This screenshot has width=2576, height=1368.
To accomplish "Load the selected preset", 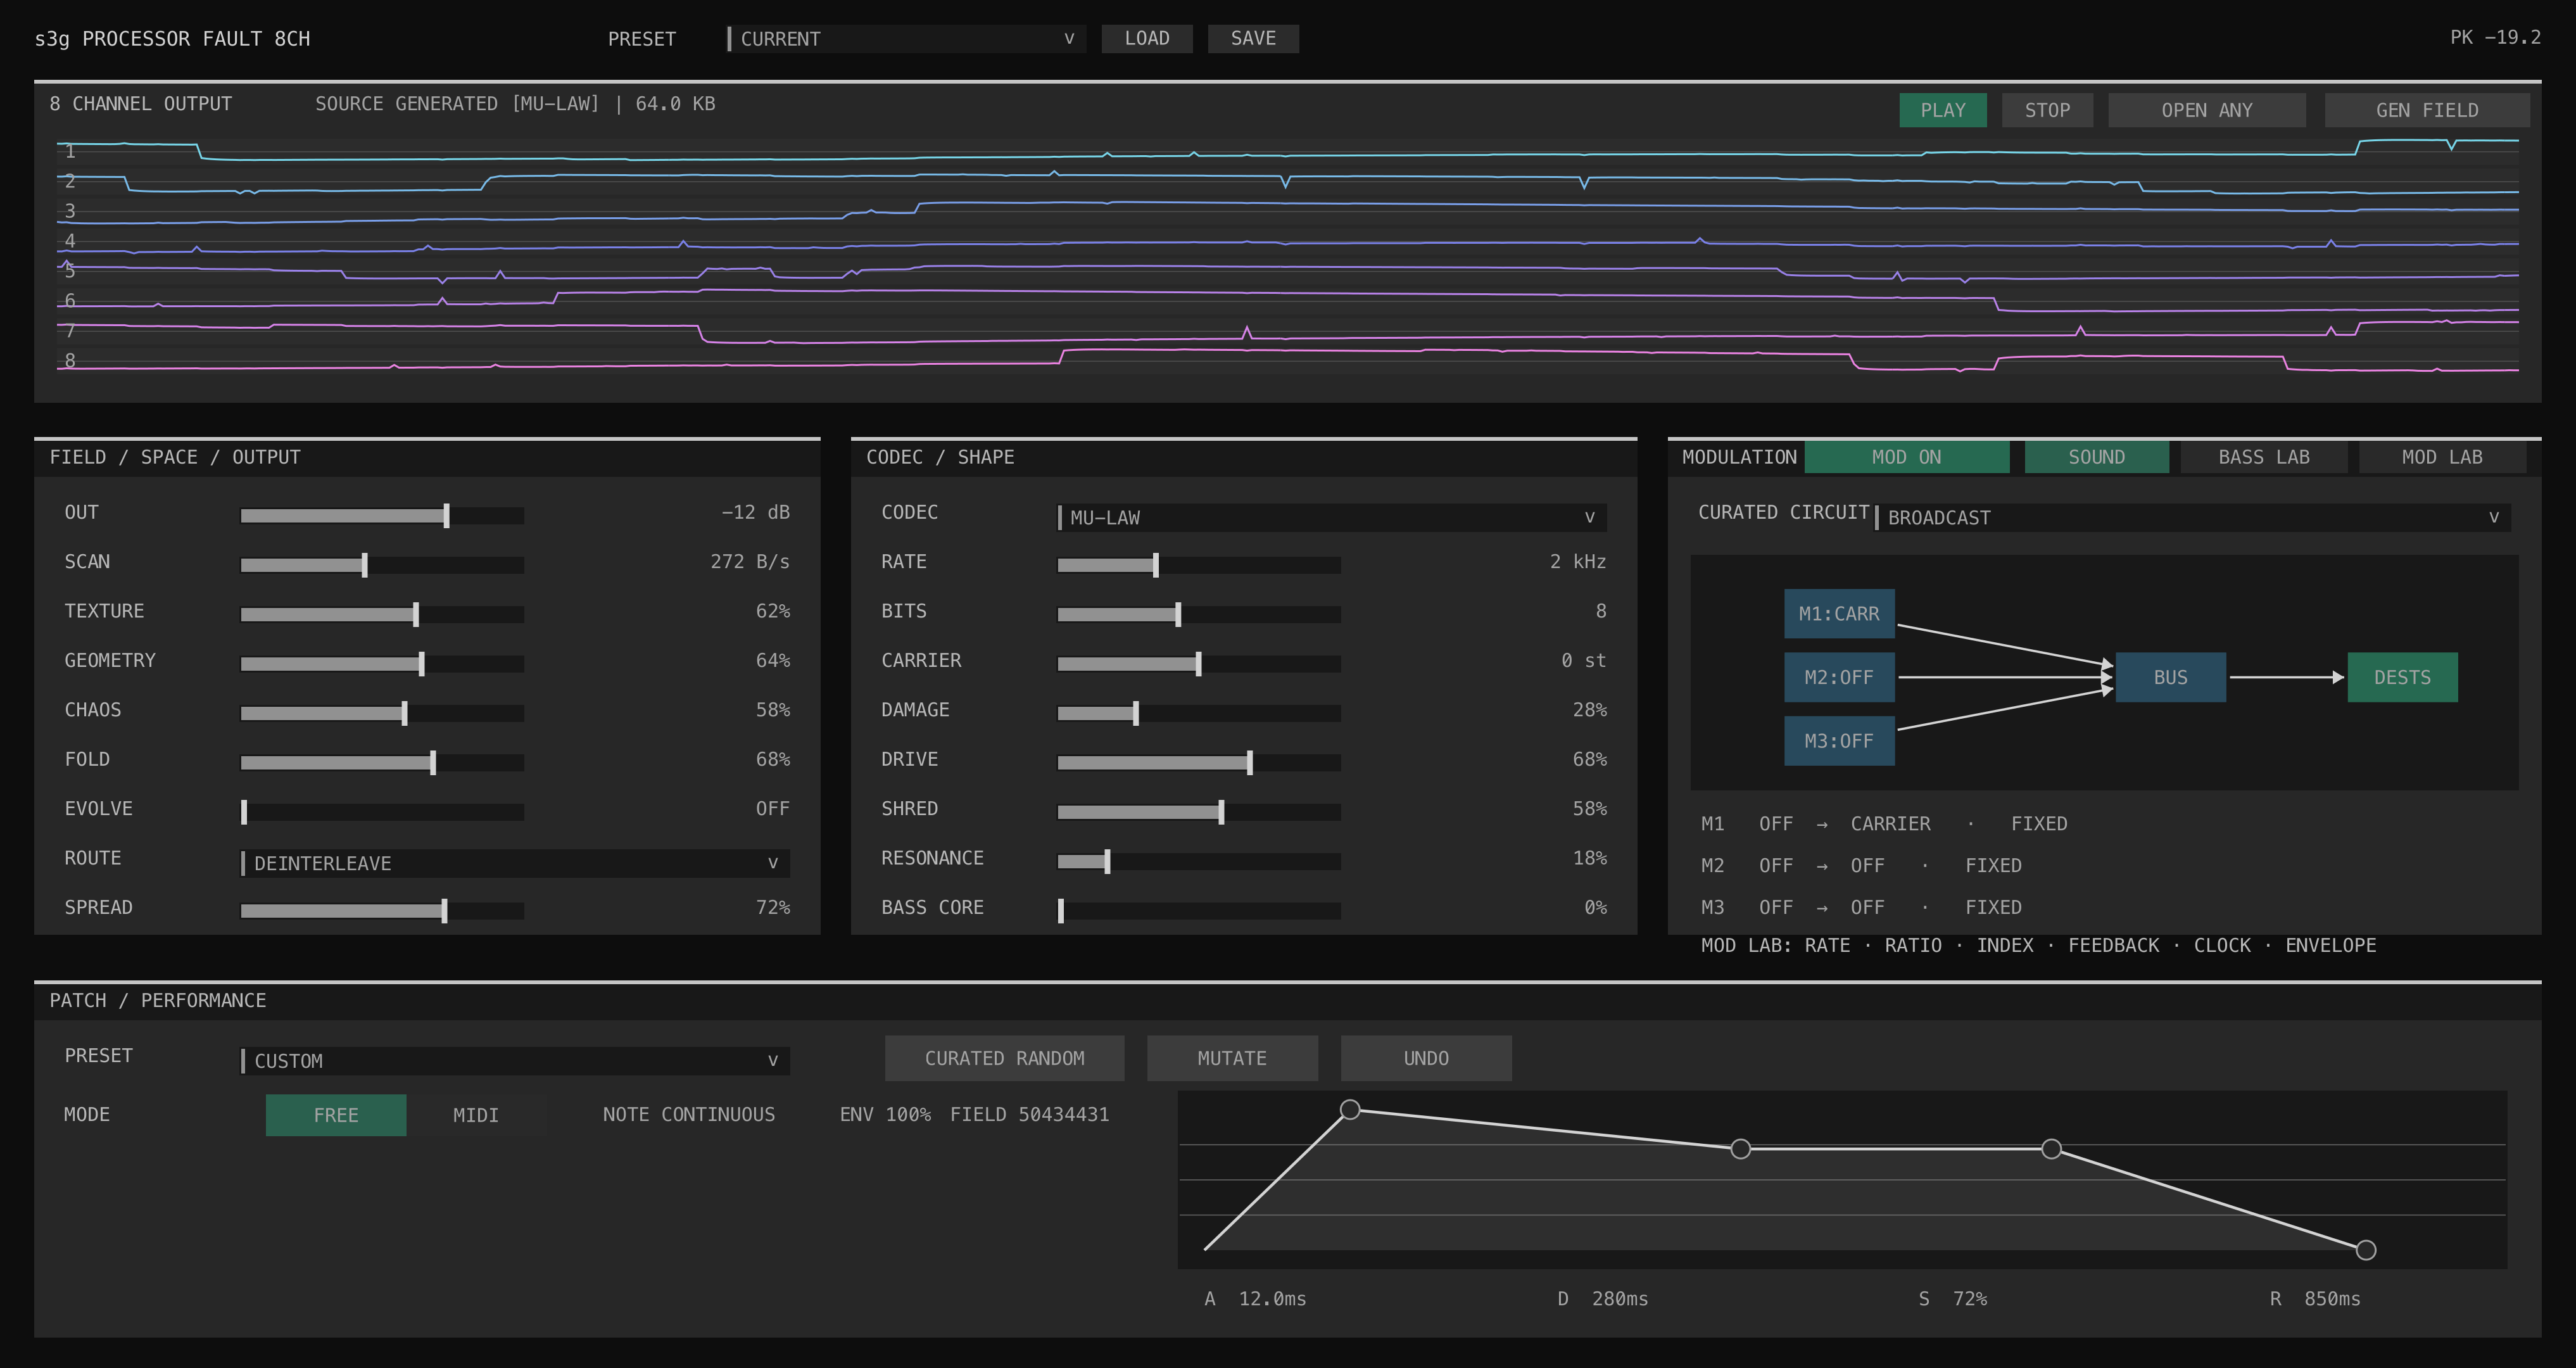I will point(1146,38).
